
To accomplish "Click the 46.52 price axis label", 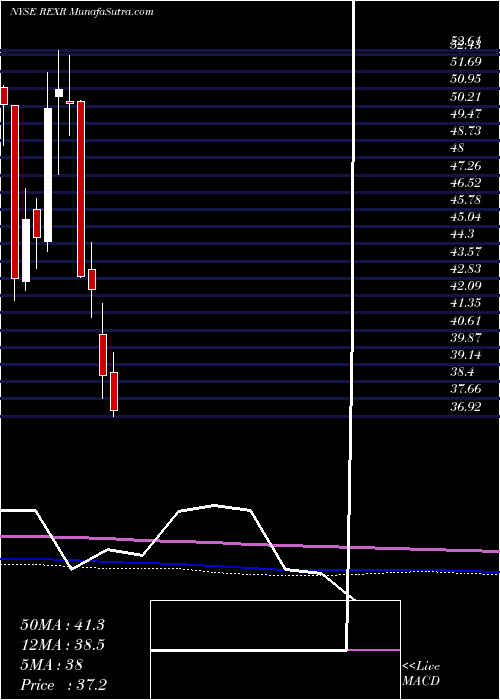I will (465, 183).
